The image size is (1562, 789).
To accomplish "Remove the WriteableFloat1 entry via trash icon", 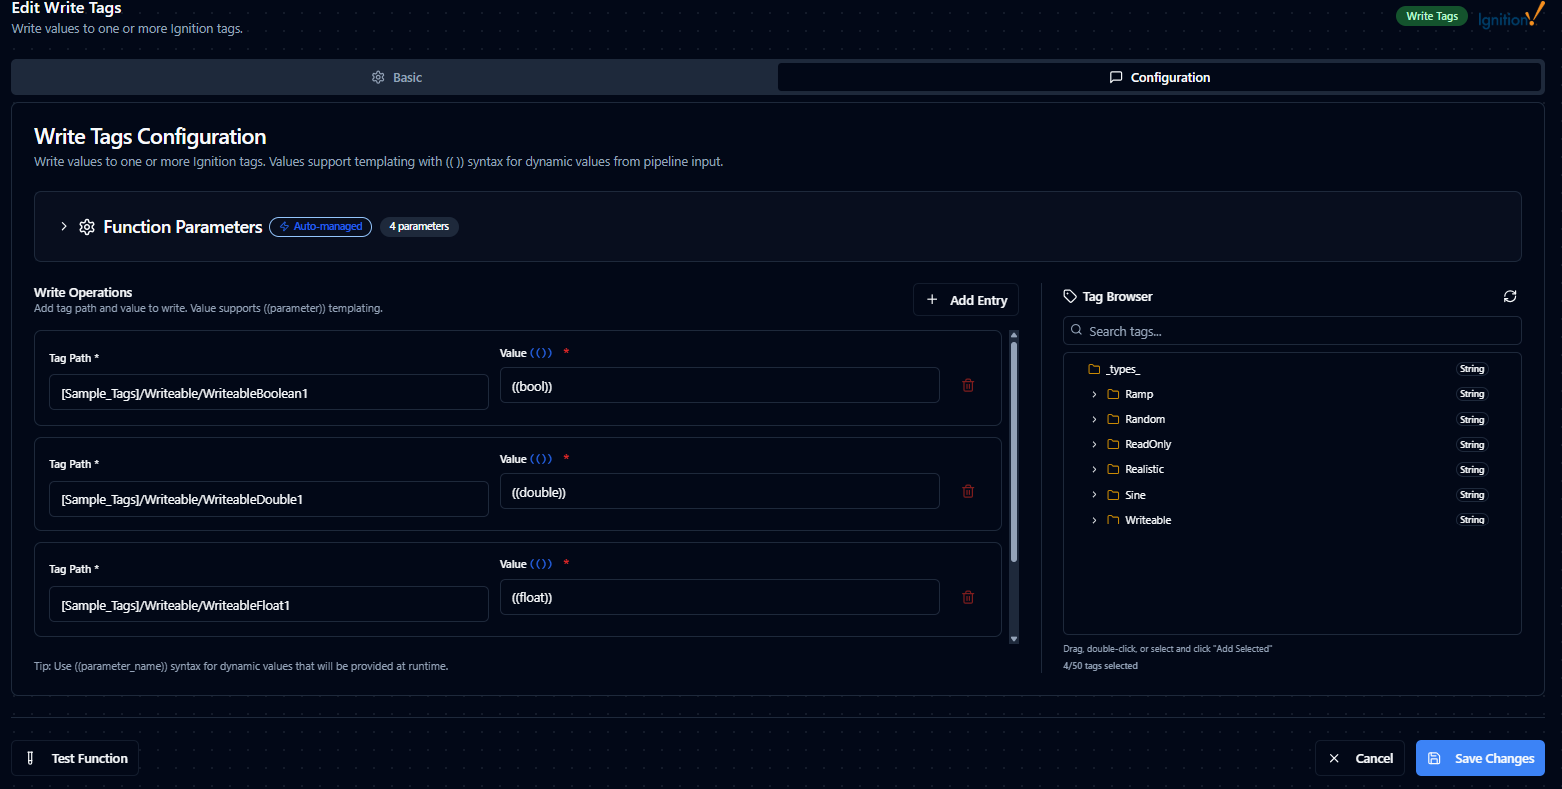I will tap(968, 597).
